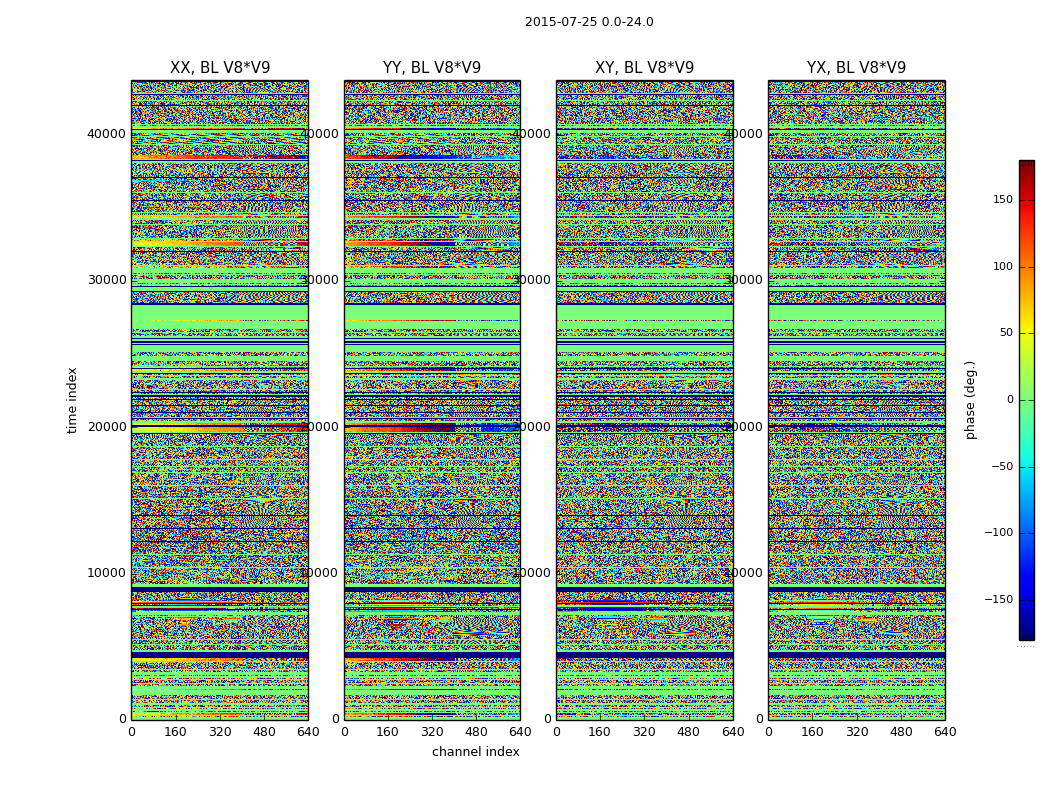Click the YY, BL V8*V9 subplot title
1050x800 pixels.
pyautogui.click(x=432, y=68)
